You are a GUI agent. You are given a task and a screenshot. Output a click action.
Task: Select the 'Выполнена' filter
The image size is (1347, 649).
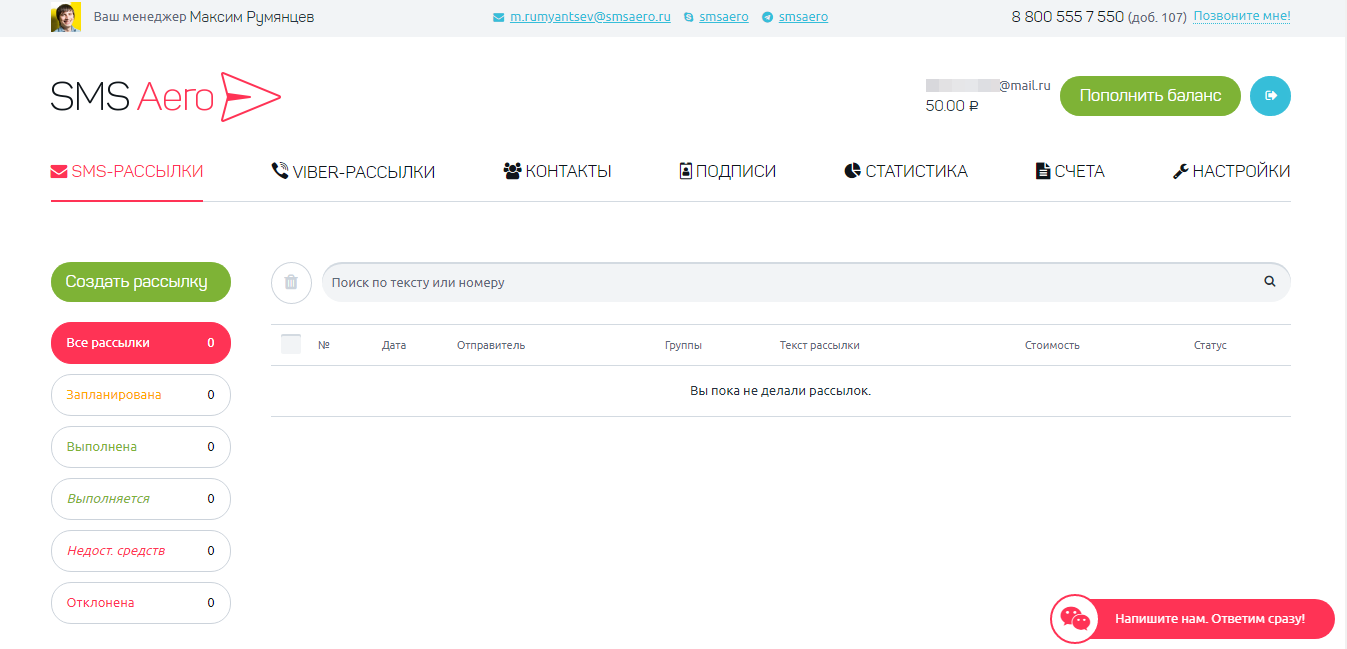[141, 447]
